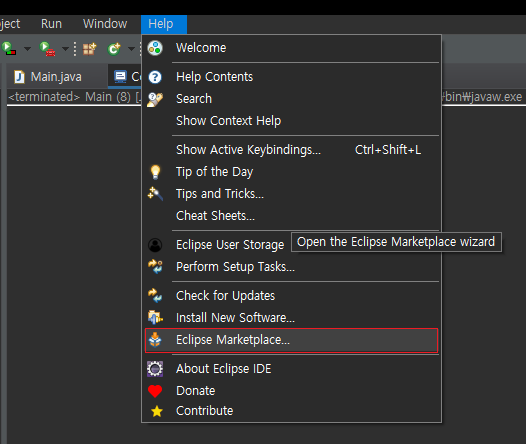Expand the New Java Class dropdown arrow

click(132, 49)
